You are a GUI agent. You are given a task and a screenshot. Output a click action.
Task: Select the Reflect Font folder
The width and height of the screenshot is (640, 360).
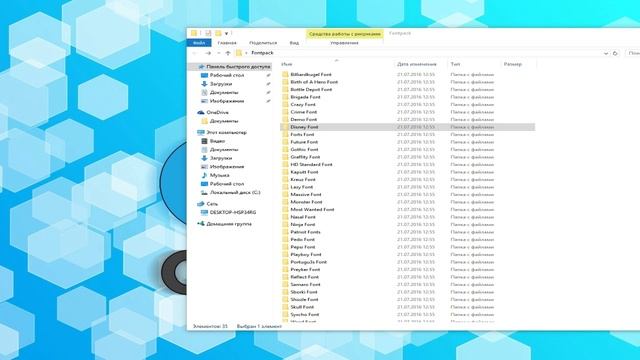pyautogui.click(x=304, y=277)
